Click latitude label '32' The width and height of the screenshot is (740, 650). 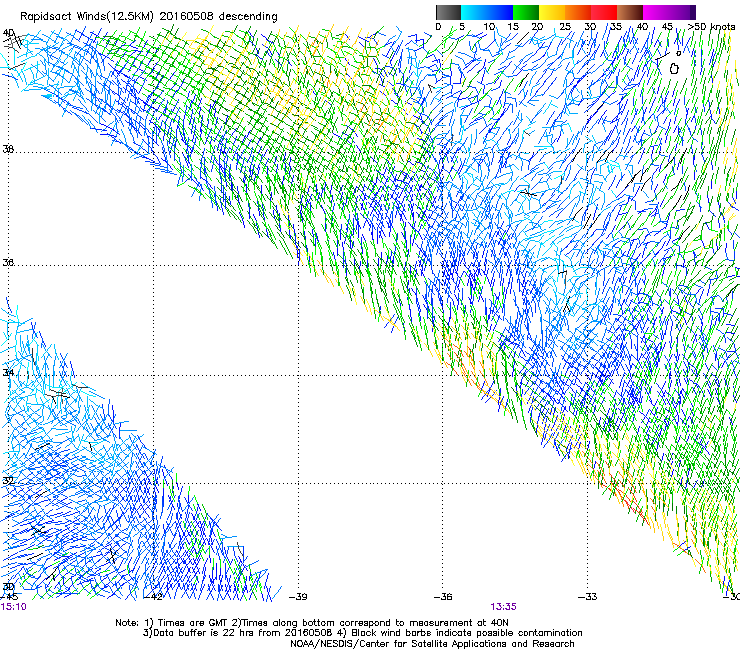[8, 481]
